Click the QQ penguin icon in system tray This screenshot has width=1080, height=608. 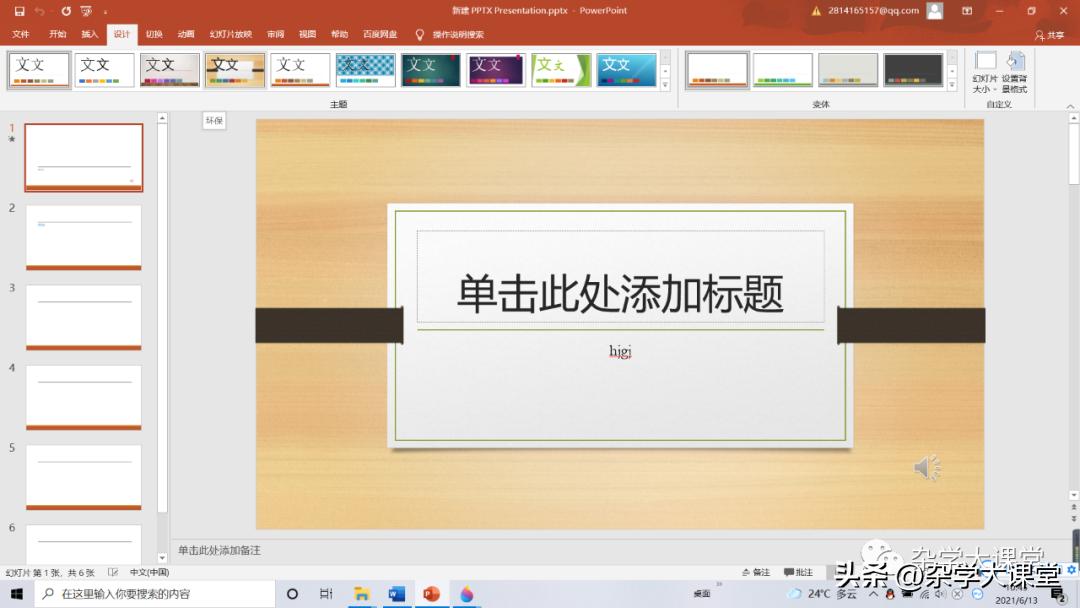point(888,595)
